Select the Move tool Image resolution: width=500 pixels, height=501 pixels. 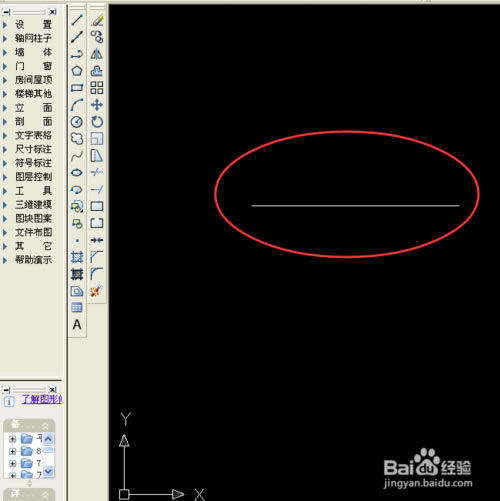tap(97, 105)
